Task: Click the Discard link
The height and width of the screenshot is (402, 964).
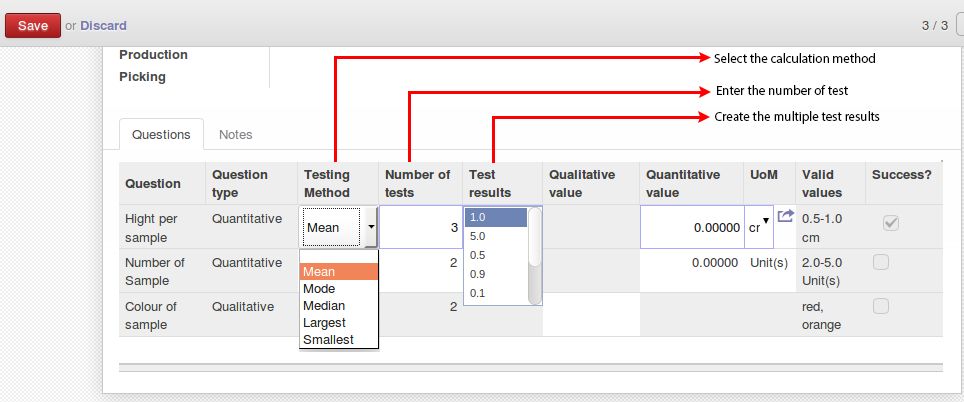Action: (x=103, y=26)
